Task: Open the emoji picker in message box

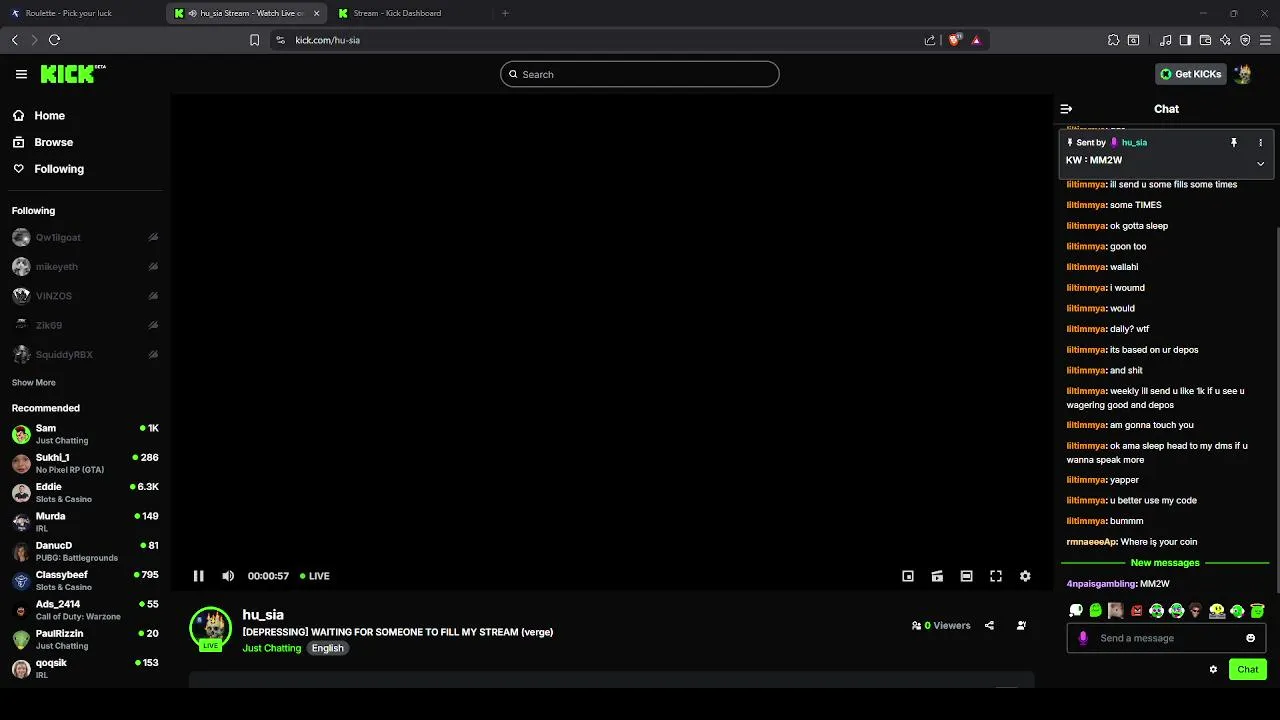Action: point(1250,638)
